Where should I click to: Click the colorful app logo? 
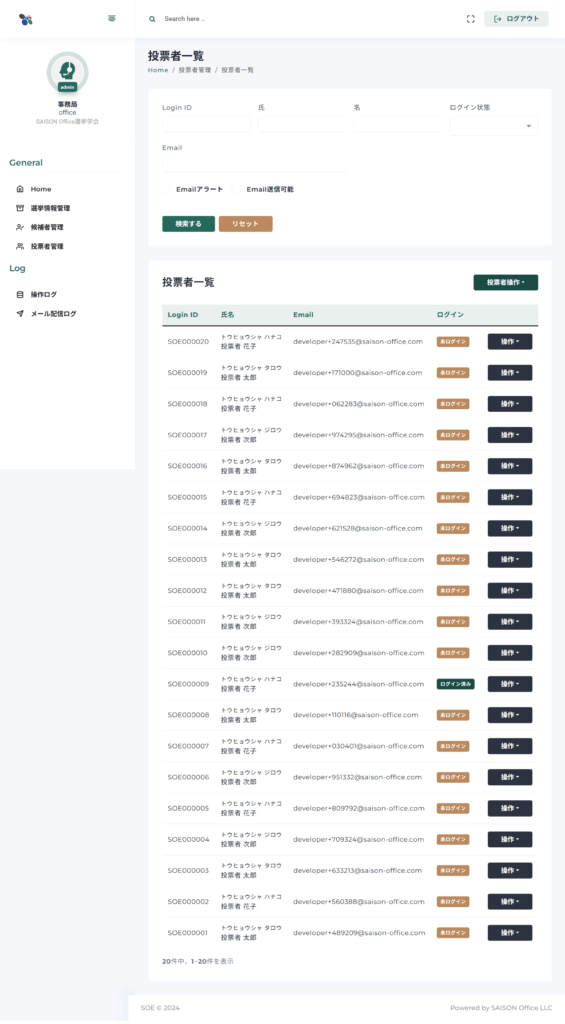pyautogui.click(x=25, y=20)
